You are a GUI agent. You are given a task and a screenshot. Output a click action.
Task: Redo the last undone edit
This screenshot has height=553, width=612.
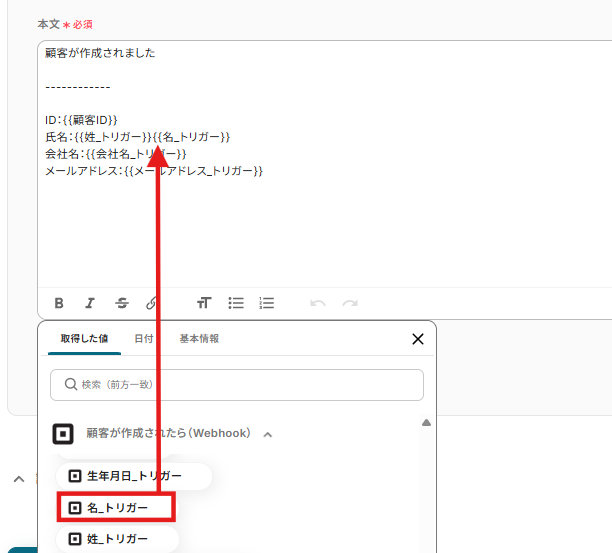tap(350, 303)
